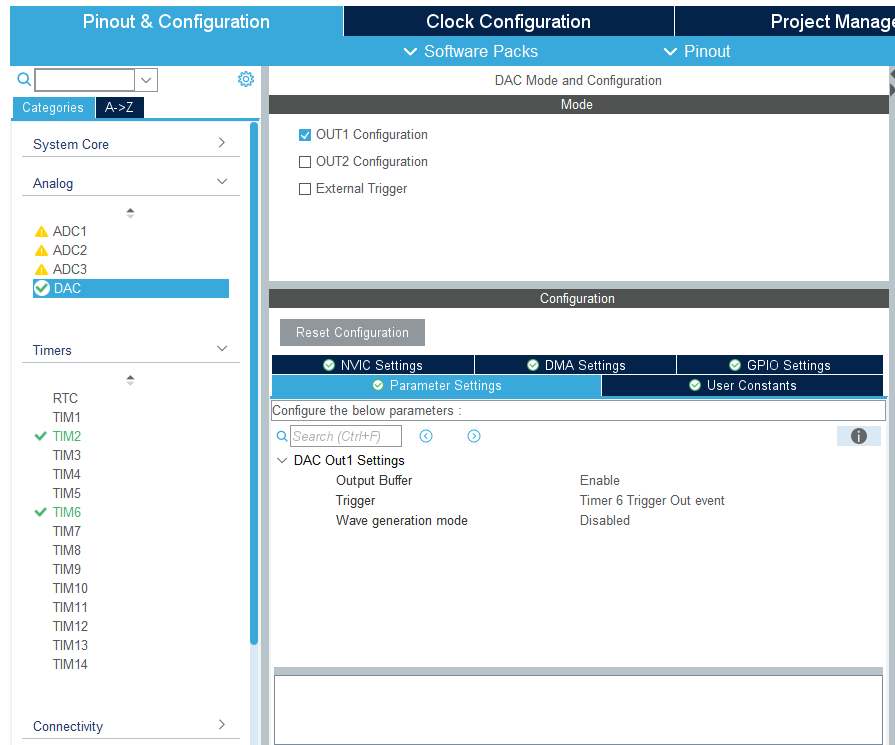
Task: Click the parameter Search (Ctrl+F) field
Action: [x=346, y=436]
